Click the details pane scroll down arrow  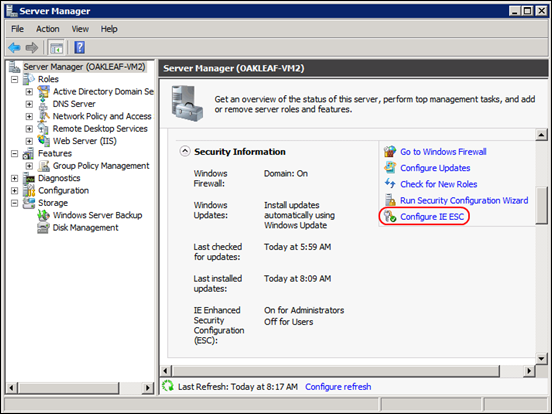541,359
